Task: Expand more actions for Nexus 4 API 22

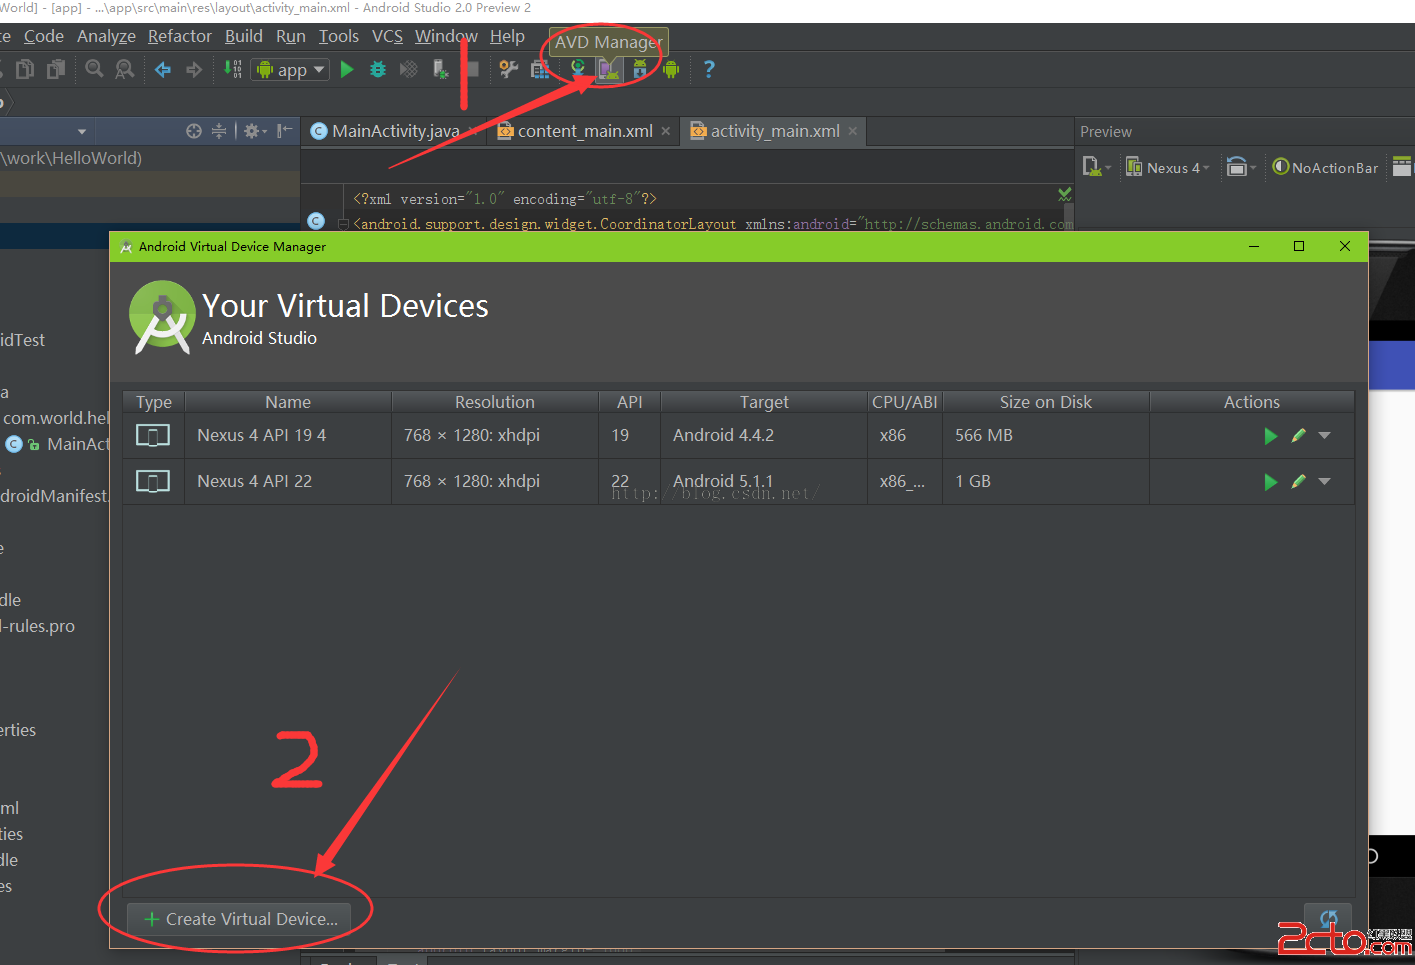Action: point(1325,482)
